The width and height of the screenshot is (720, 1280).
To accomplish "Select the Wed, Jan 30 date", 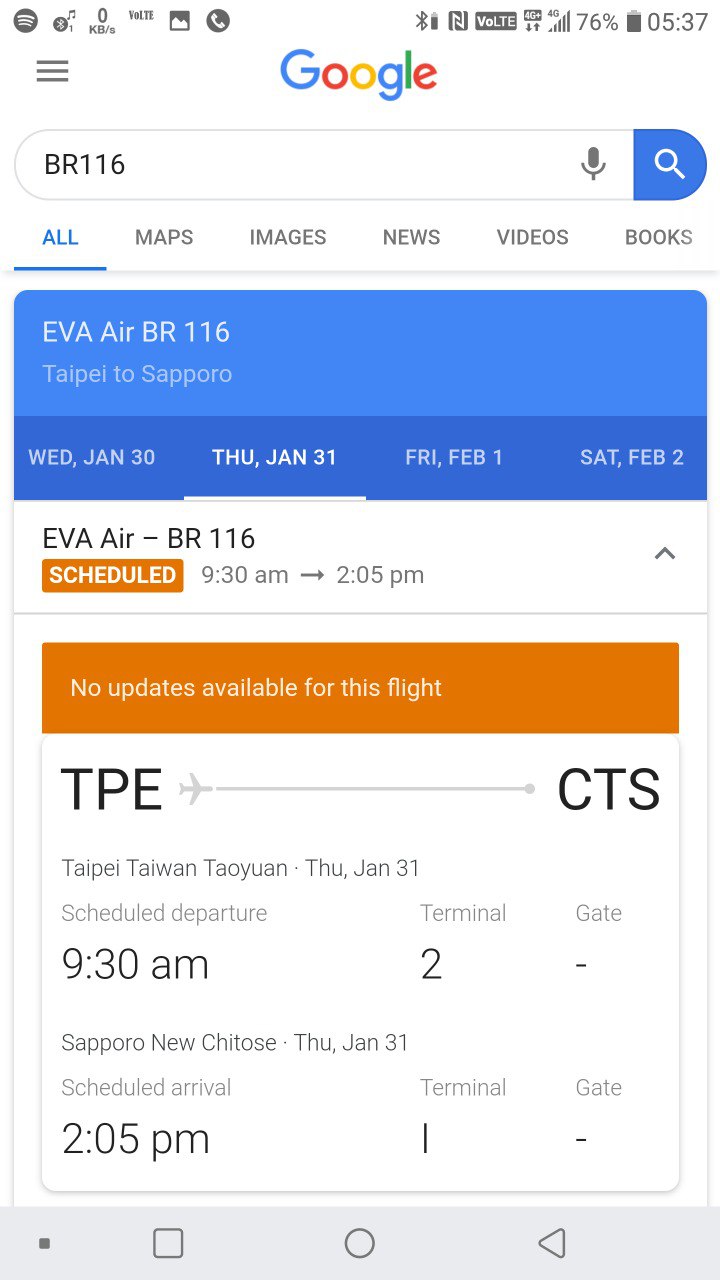I will [92, 458].
